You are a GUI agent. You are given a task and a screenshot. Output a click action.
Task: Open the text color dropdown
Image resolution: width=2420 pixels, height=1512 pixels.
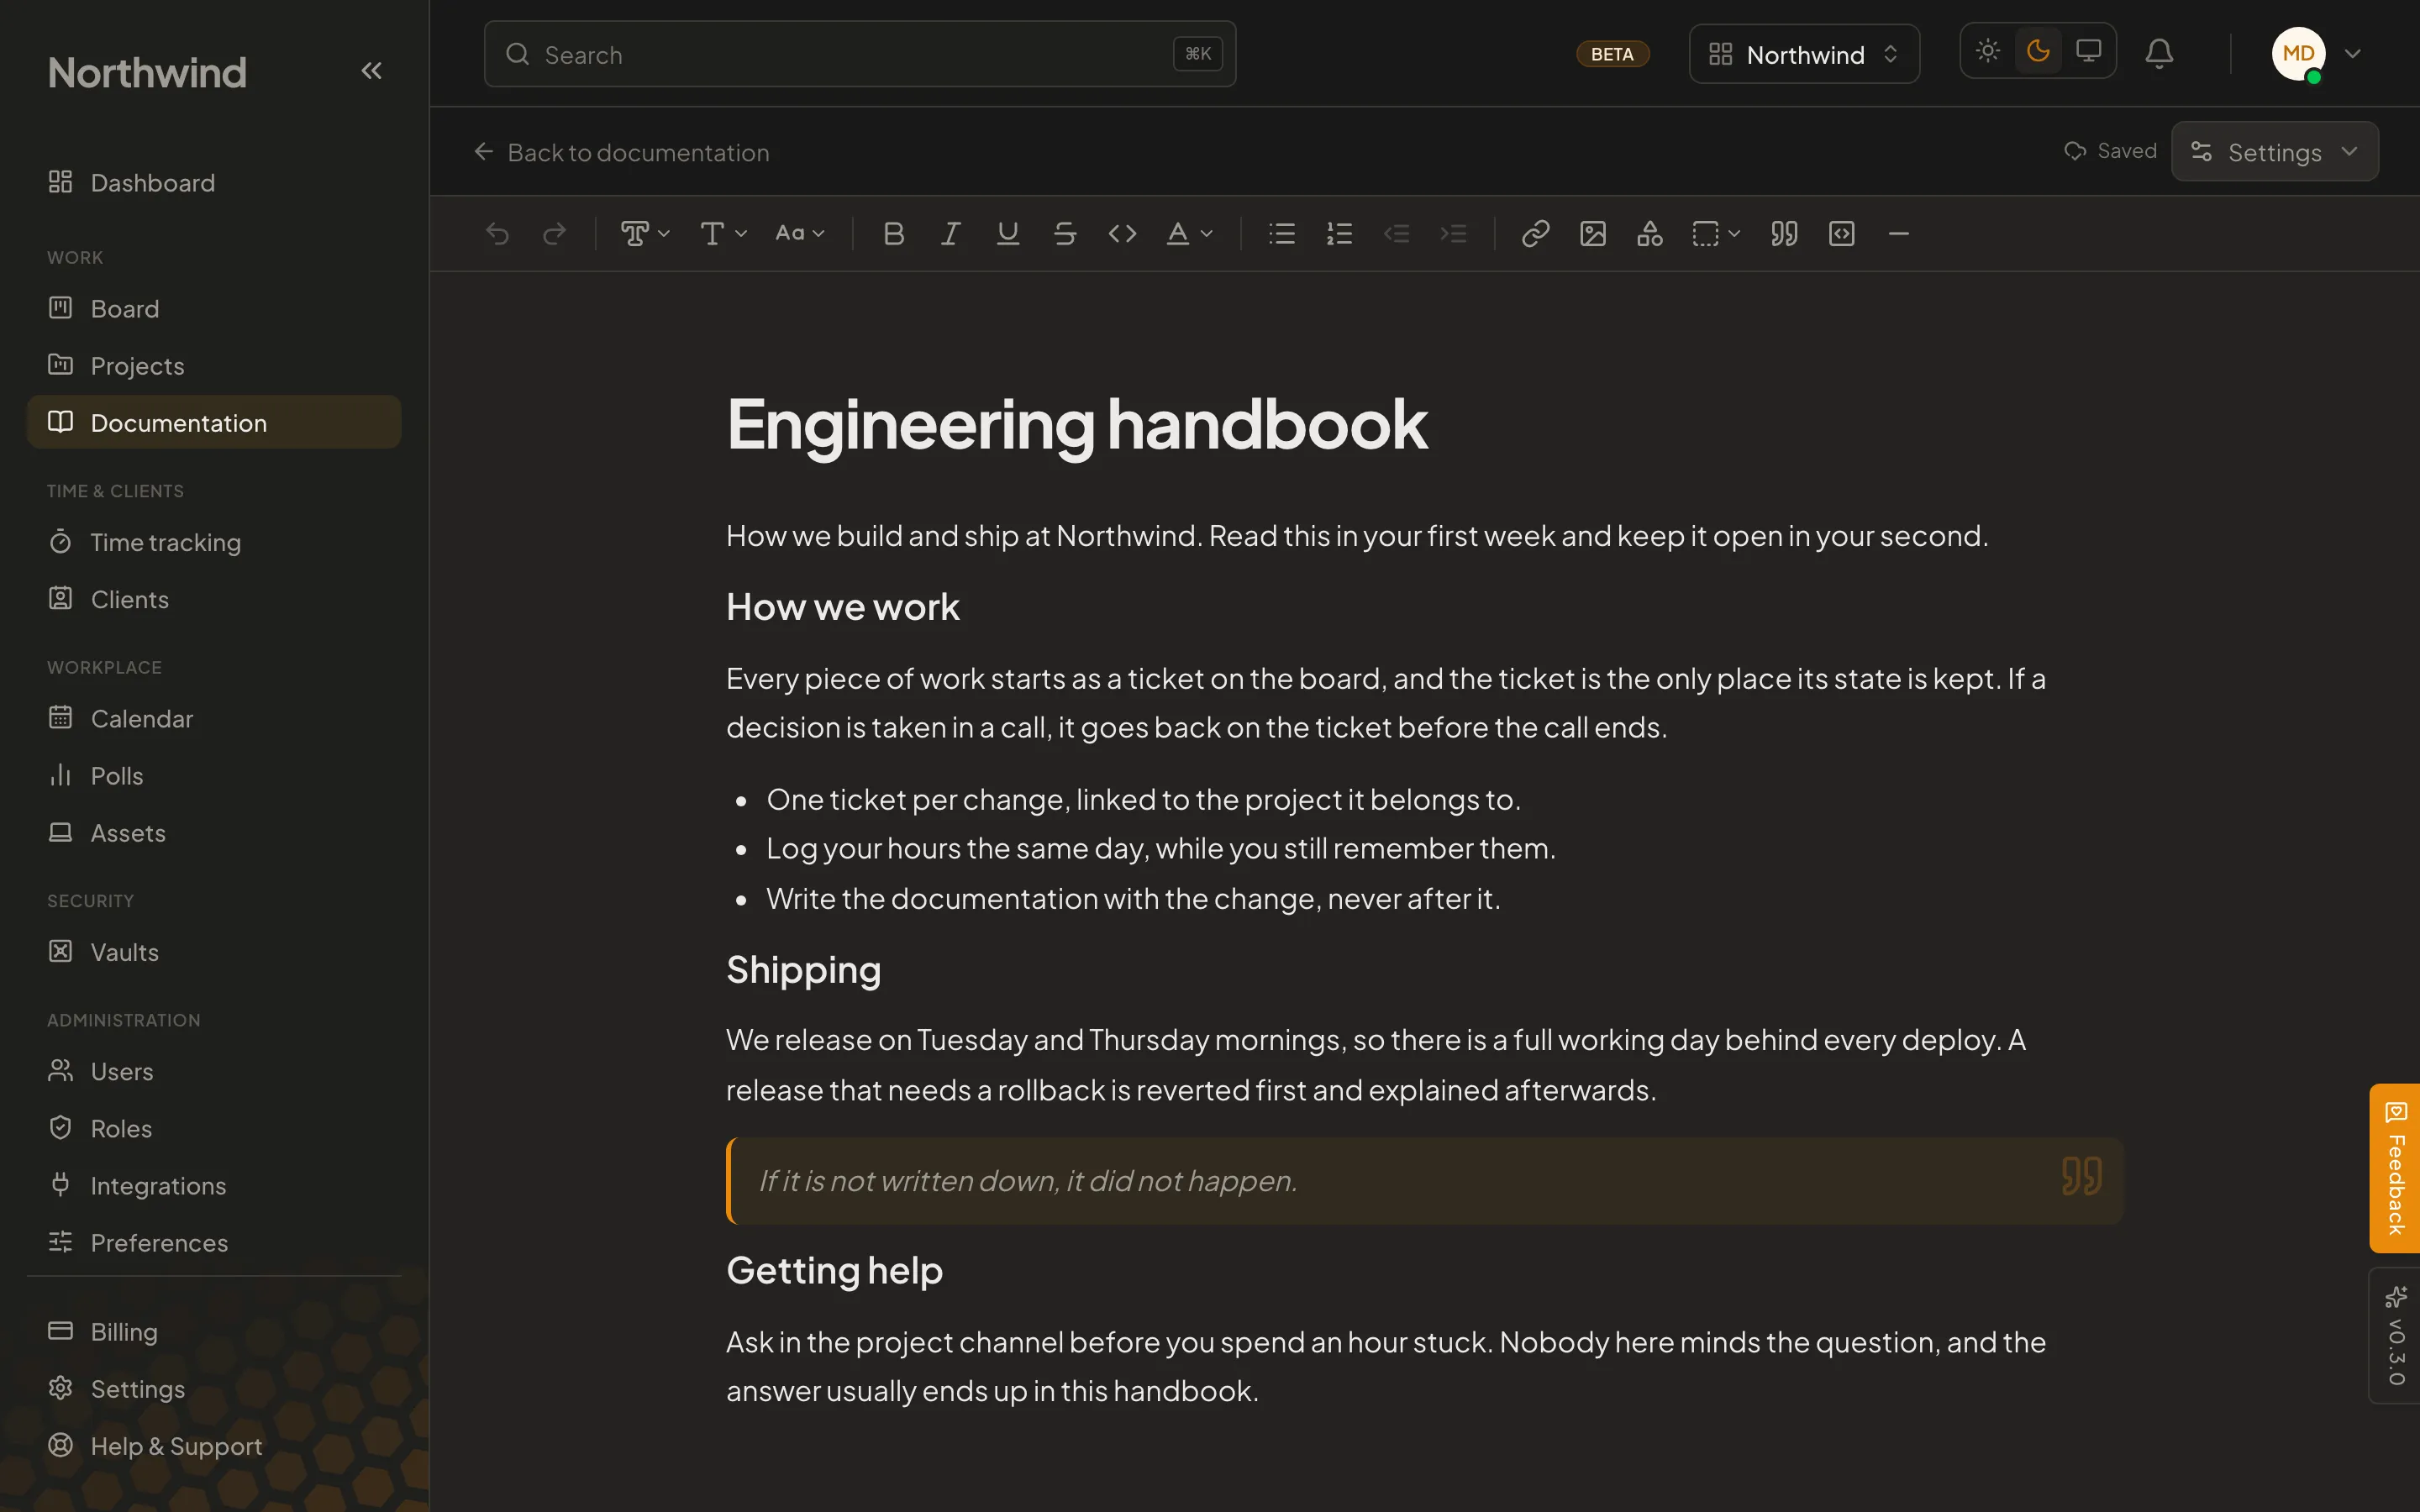point(1189,234)
